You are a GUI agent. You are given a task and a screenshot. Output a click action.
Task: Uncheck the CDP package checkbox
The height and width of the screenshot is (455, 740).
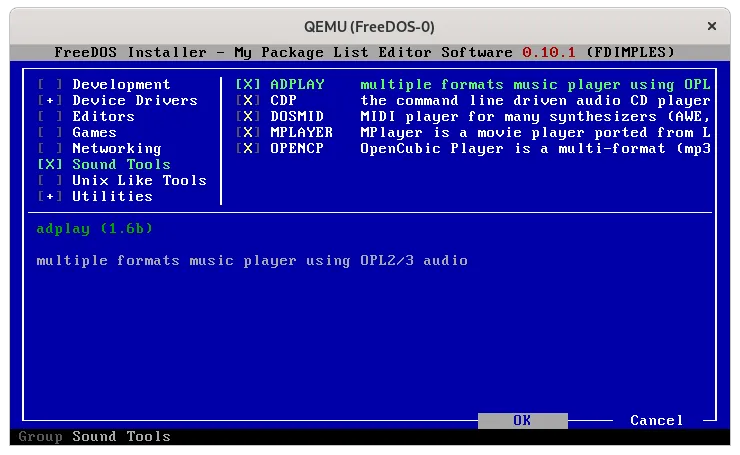(247, 101)
